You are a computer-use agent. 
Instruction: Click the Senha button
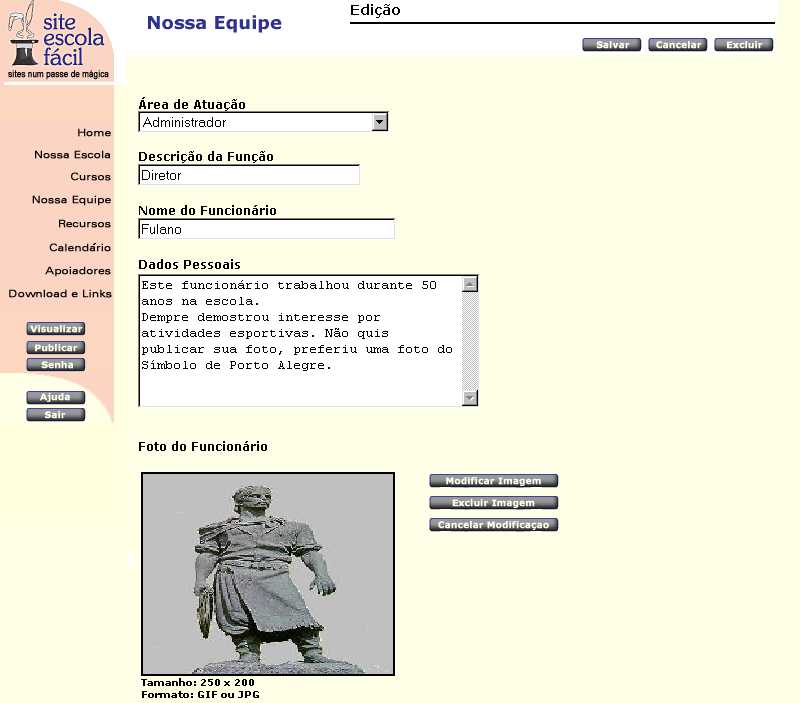tap(56, 365)
